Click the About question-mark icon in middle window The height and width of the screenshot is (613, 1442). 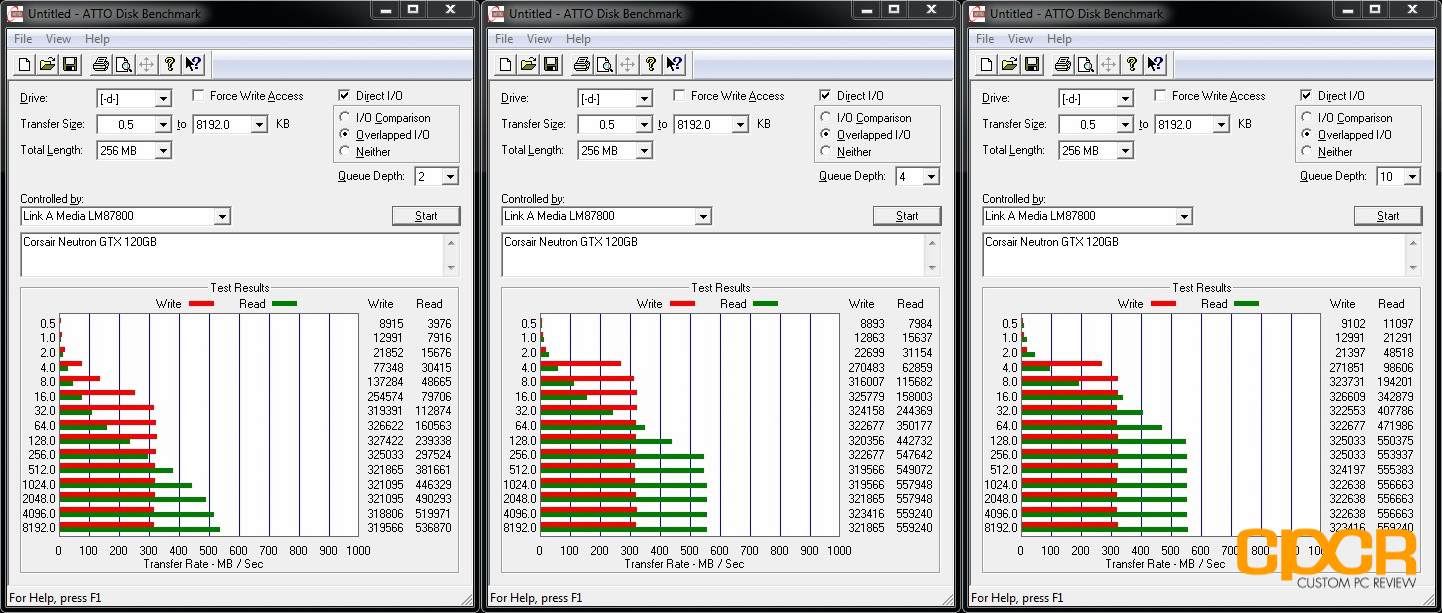tap(651, 65)
